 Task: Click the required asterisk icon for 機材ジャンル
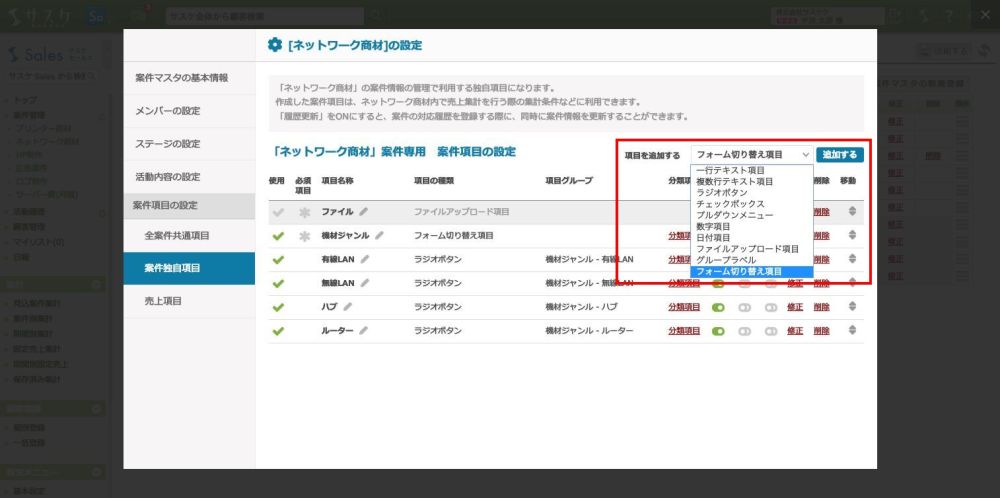pyautogui.click(x=304, y=236)
